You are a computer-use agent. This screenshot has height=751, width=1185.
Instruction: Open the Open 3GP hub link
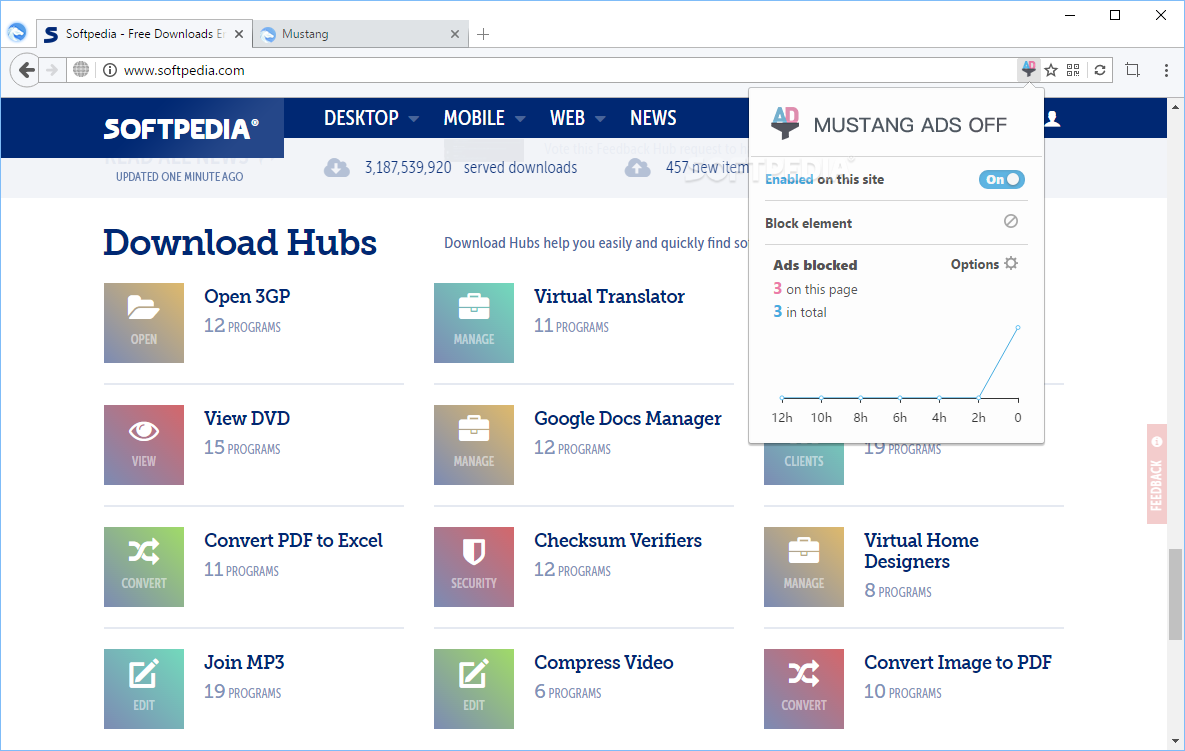coord(247,296)
